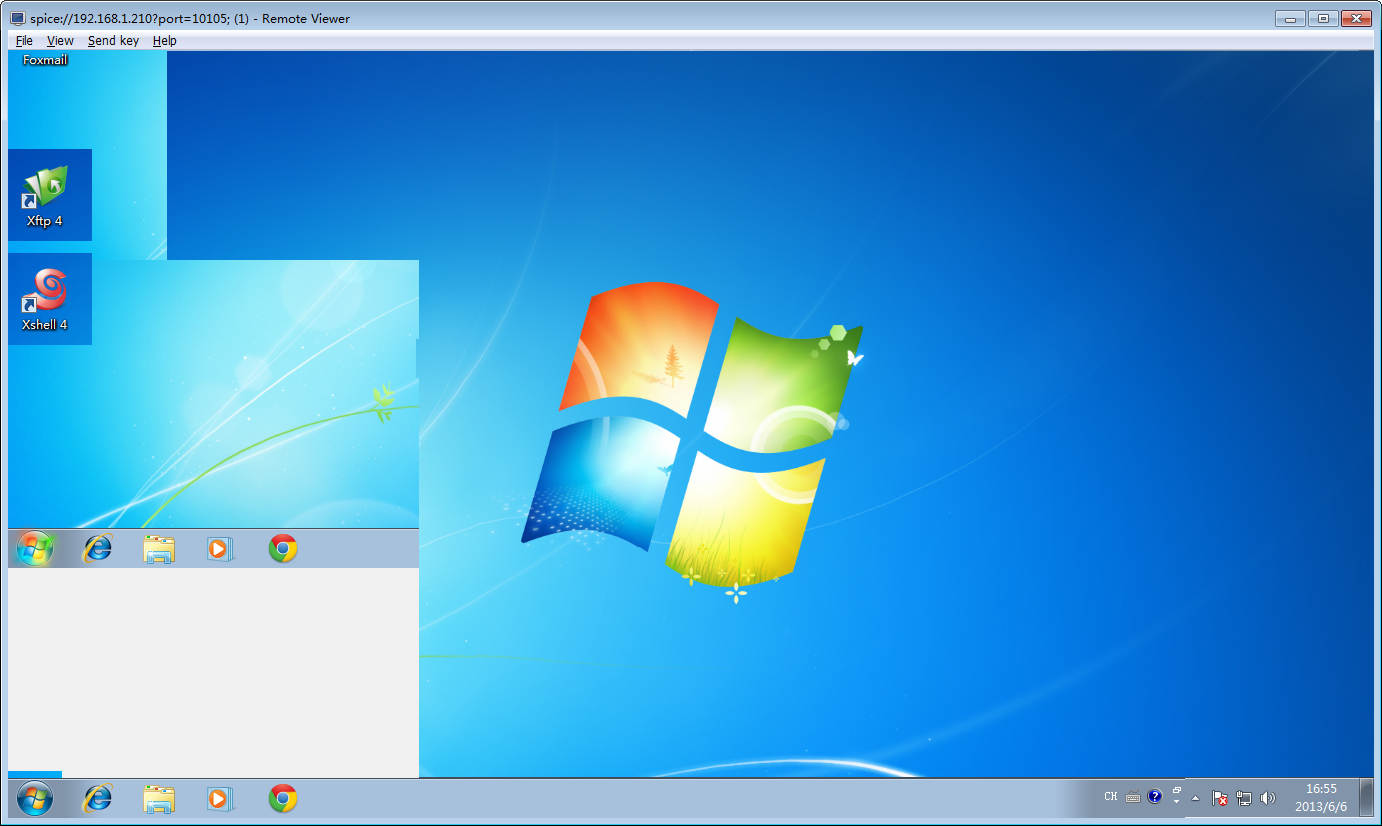This screenshot has height=826, width=1382.
Task: Click Explorer folder in duplicated upper taskbar strip
Action: (x=159, y=548)
